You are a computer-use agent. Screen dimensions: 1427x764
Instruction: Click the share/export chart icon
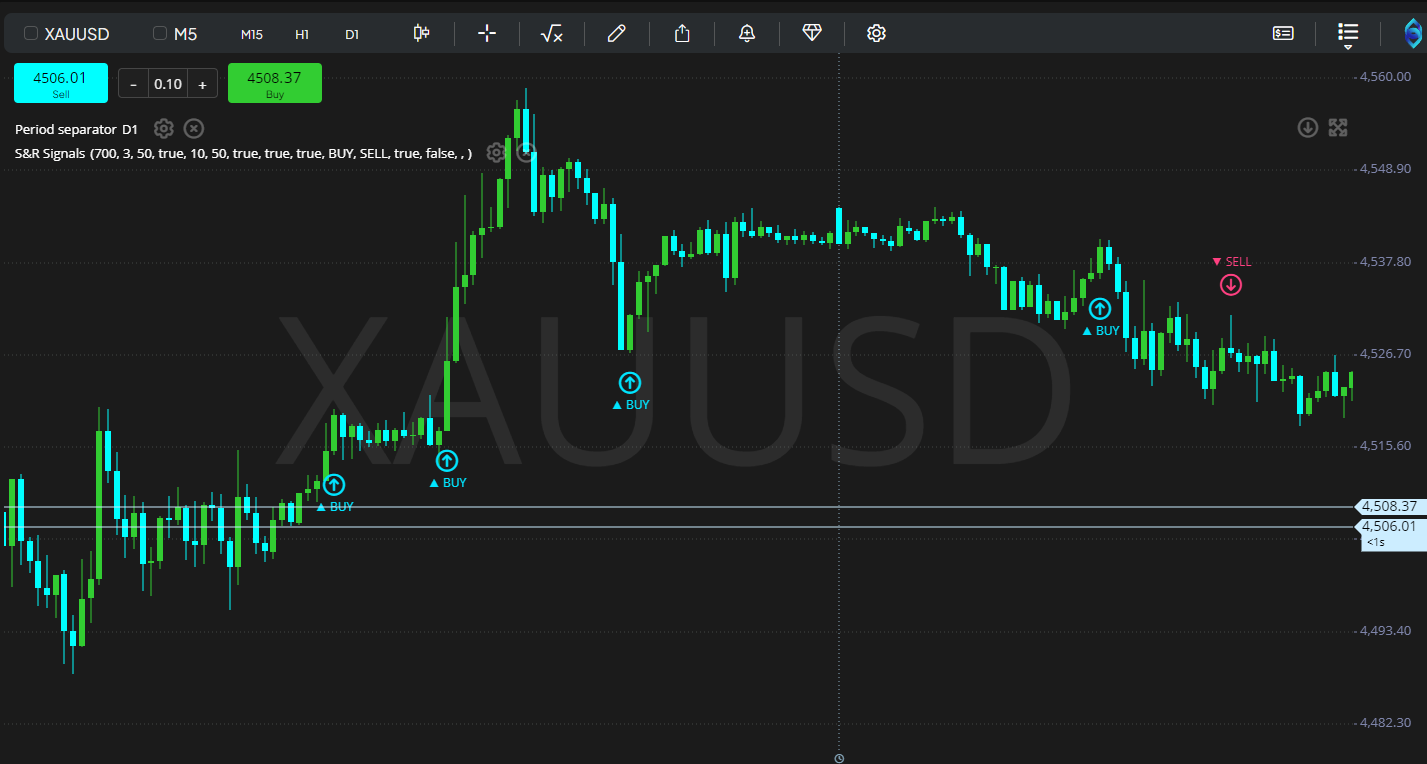pos(682,33)
